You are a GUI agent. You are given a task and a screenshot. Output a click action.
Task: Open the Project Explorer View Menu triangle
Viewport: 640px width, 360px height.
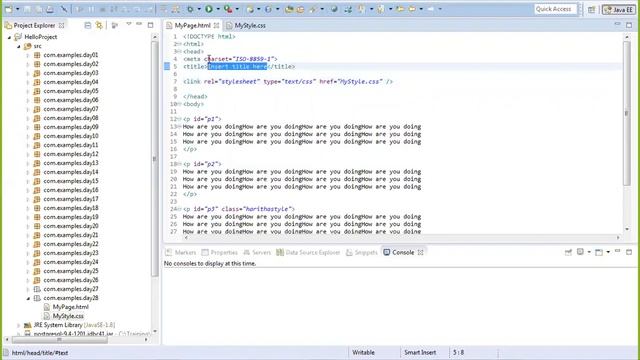[129, 24]
